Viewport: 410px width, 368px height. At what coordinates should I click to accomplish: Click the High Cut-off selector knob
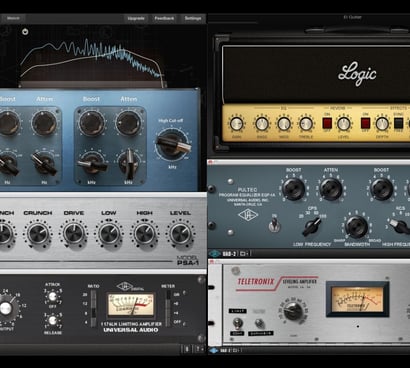[x=172, y=144]
